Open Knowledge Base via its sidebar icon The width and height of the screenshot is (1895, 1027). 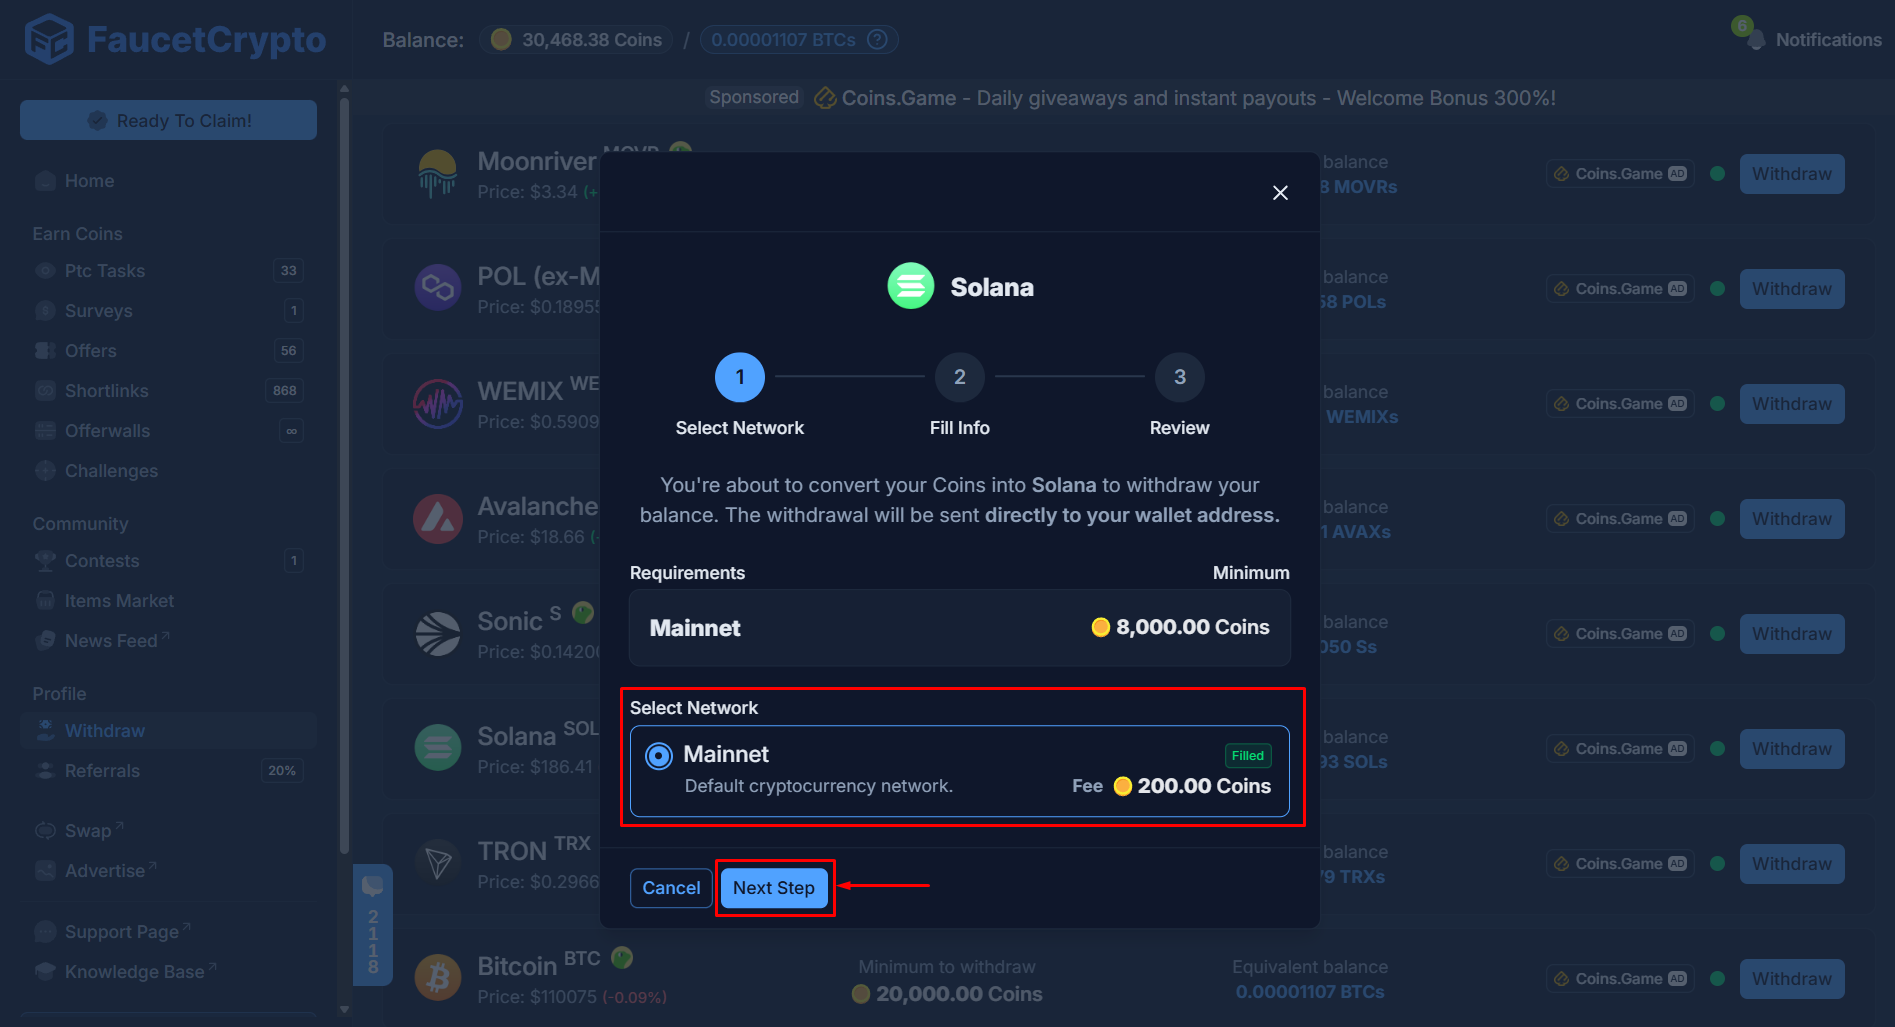click(x=45, y=971)
